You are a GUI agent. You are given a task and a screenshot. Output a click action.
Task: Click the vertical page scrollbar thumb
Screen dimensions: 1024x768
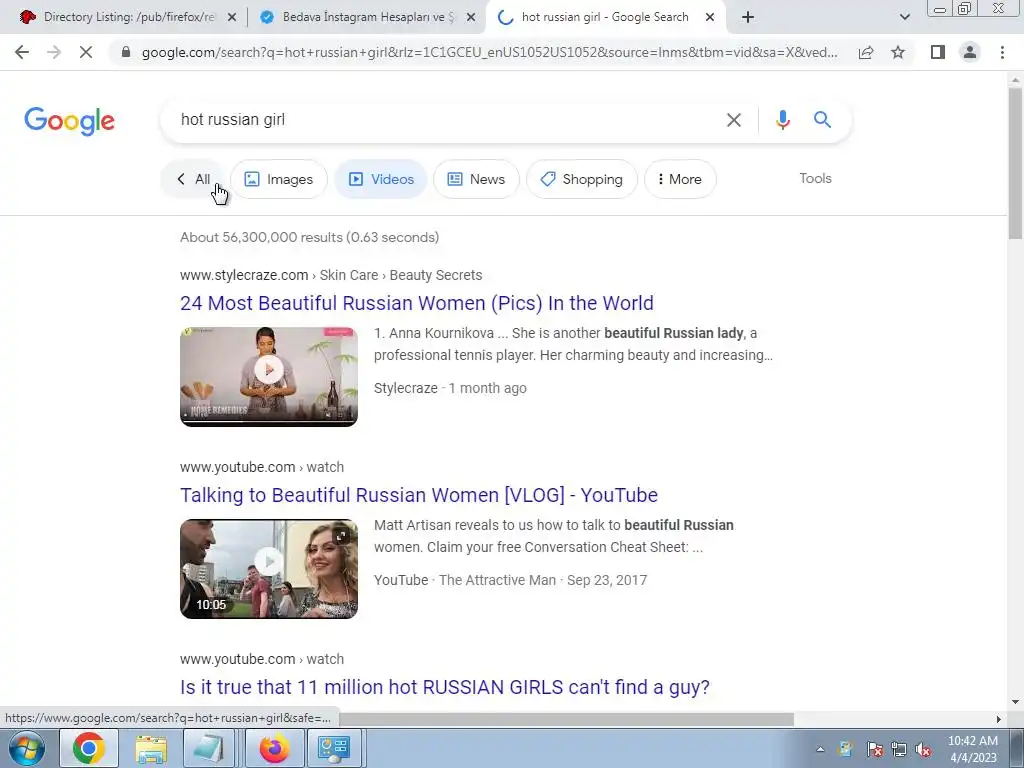pos(1015,163)
